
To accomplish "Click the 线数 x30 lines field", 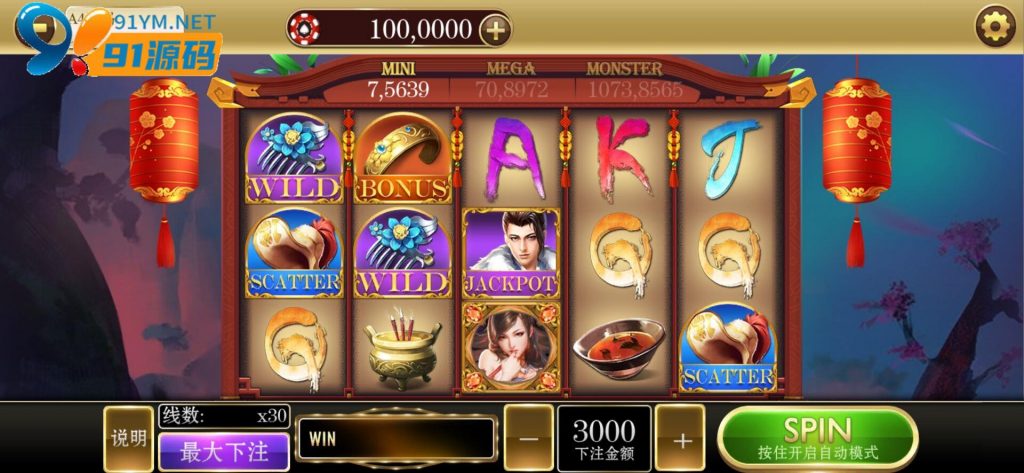I will tap(224, 416).
